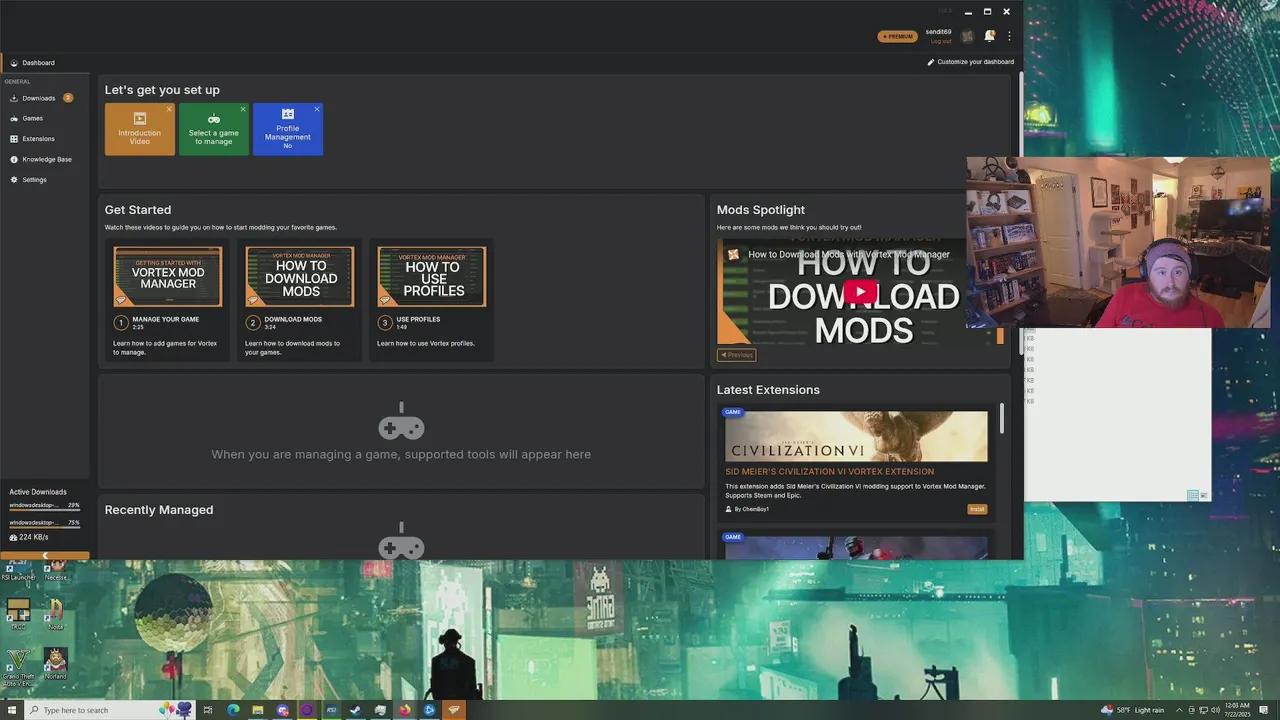Click the Introduction Video tile

(x=139, y=130)
